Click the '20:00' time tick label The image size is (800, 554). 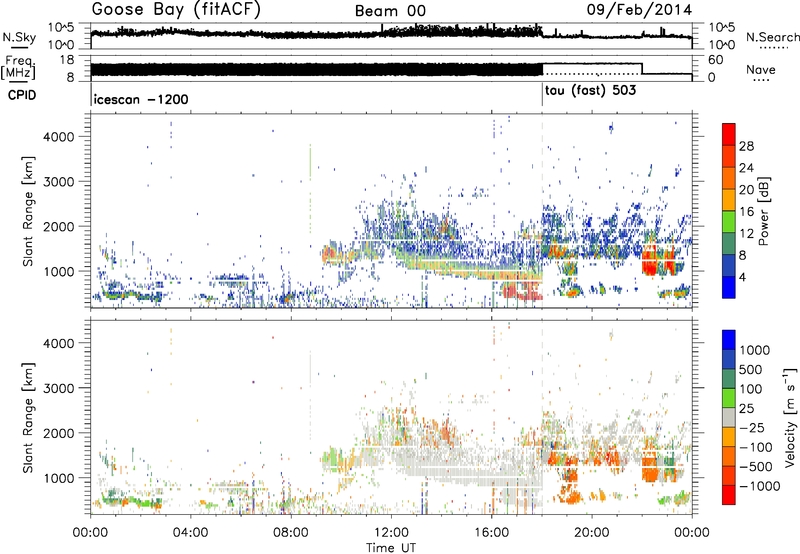[591, 533]
